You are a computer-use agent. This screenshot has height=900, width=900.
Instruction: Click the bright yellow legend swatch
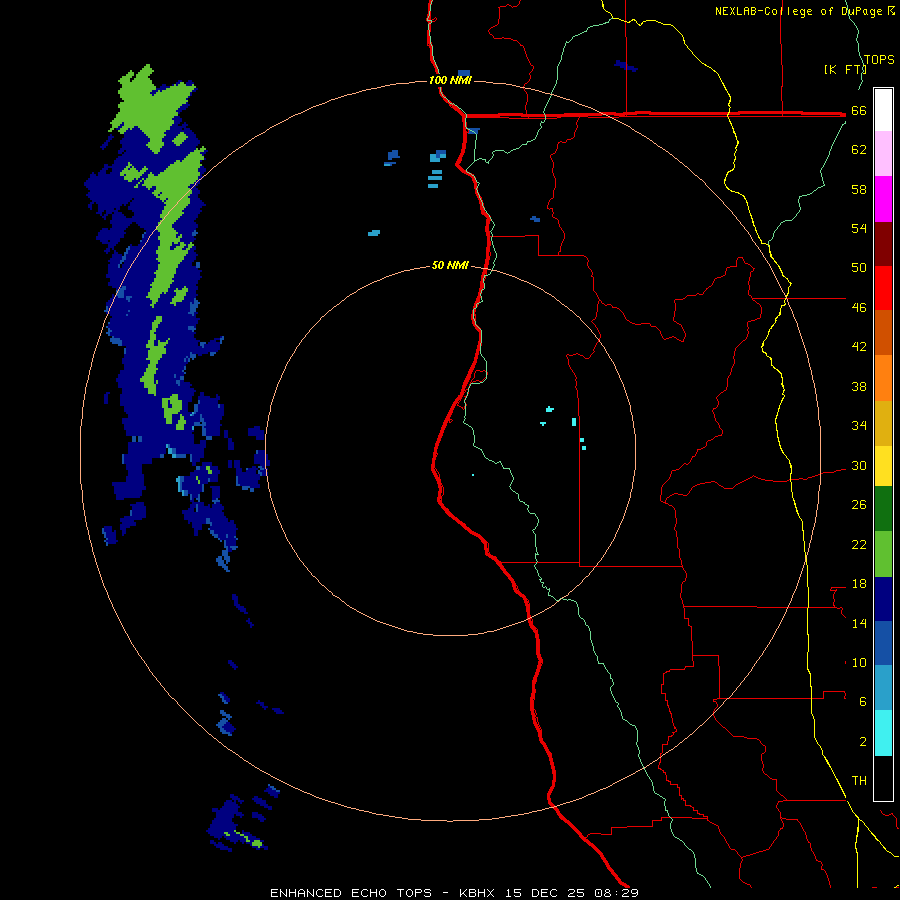(883, 466)
